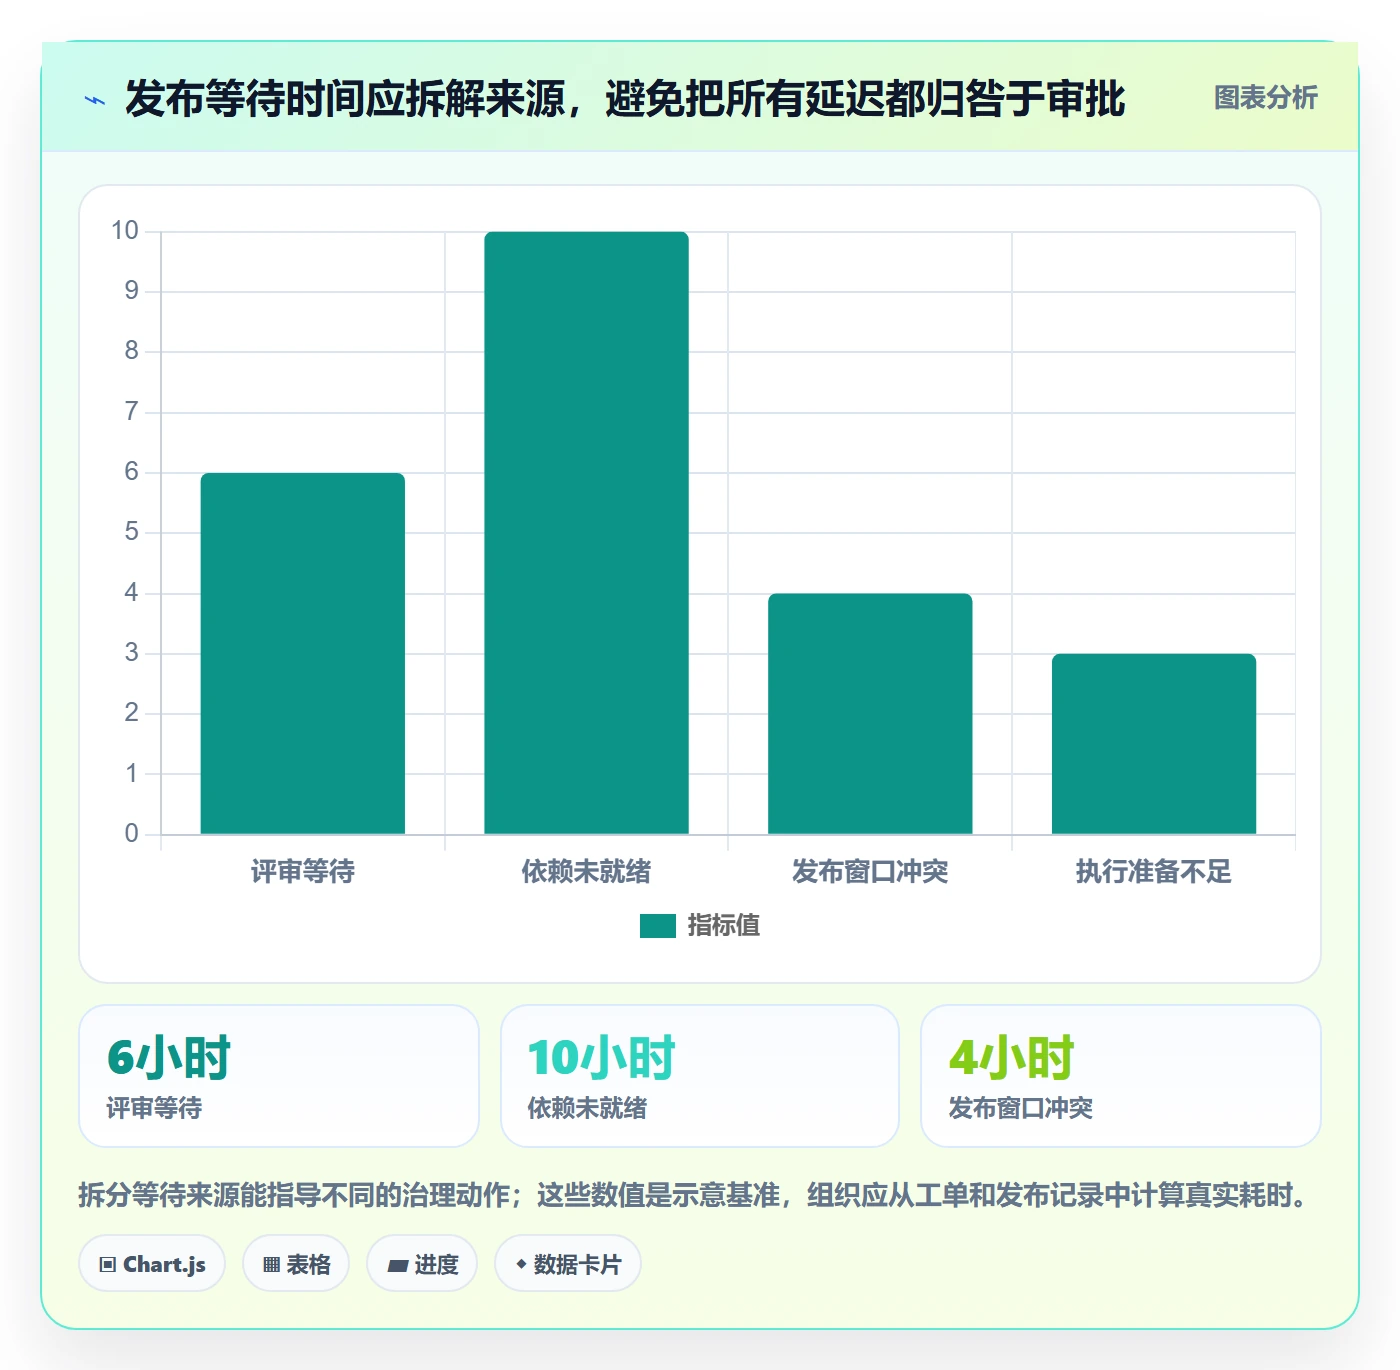Click the 进度 tag chip
Screen dimensions: 1400x1370
pos(422,1264)
